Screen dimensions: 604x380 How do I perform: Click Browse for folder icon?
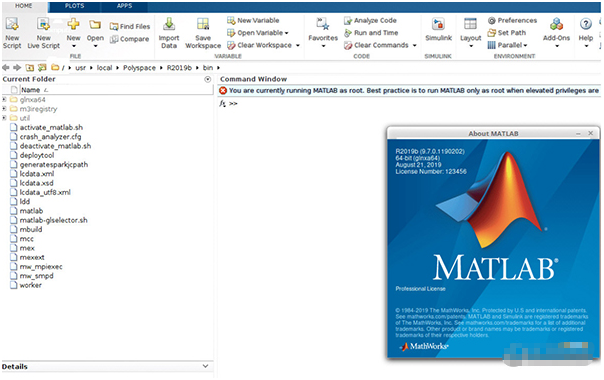tap(42, 68)
